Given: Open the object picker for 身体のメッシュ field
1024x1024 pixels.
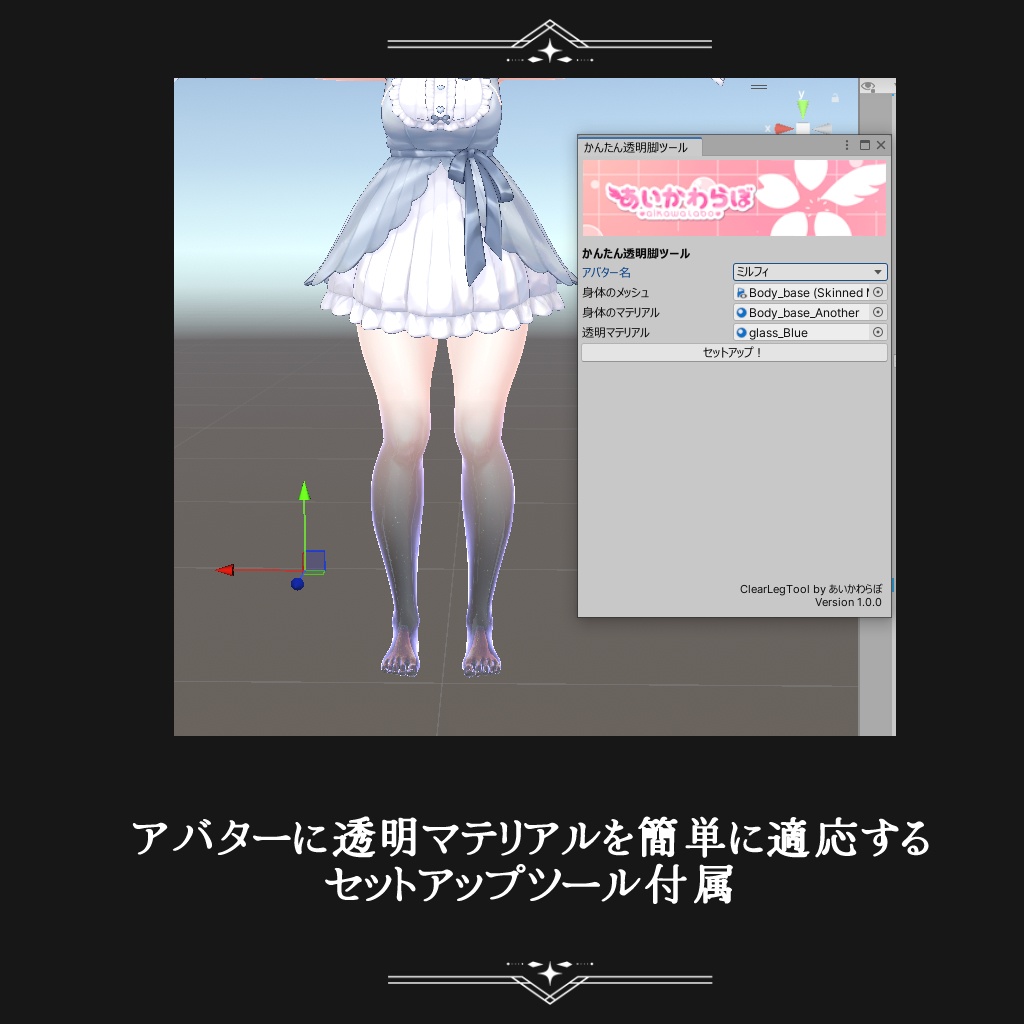Looking at the screenshot, I should (x=878, y=292).
